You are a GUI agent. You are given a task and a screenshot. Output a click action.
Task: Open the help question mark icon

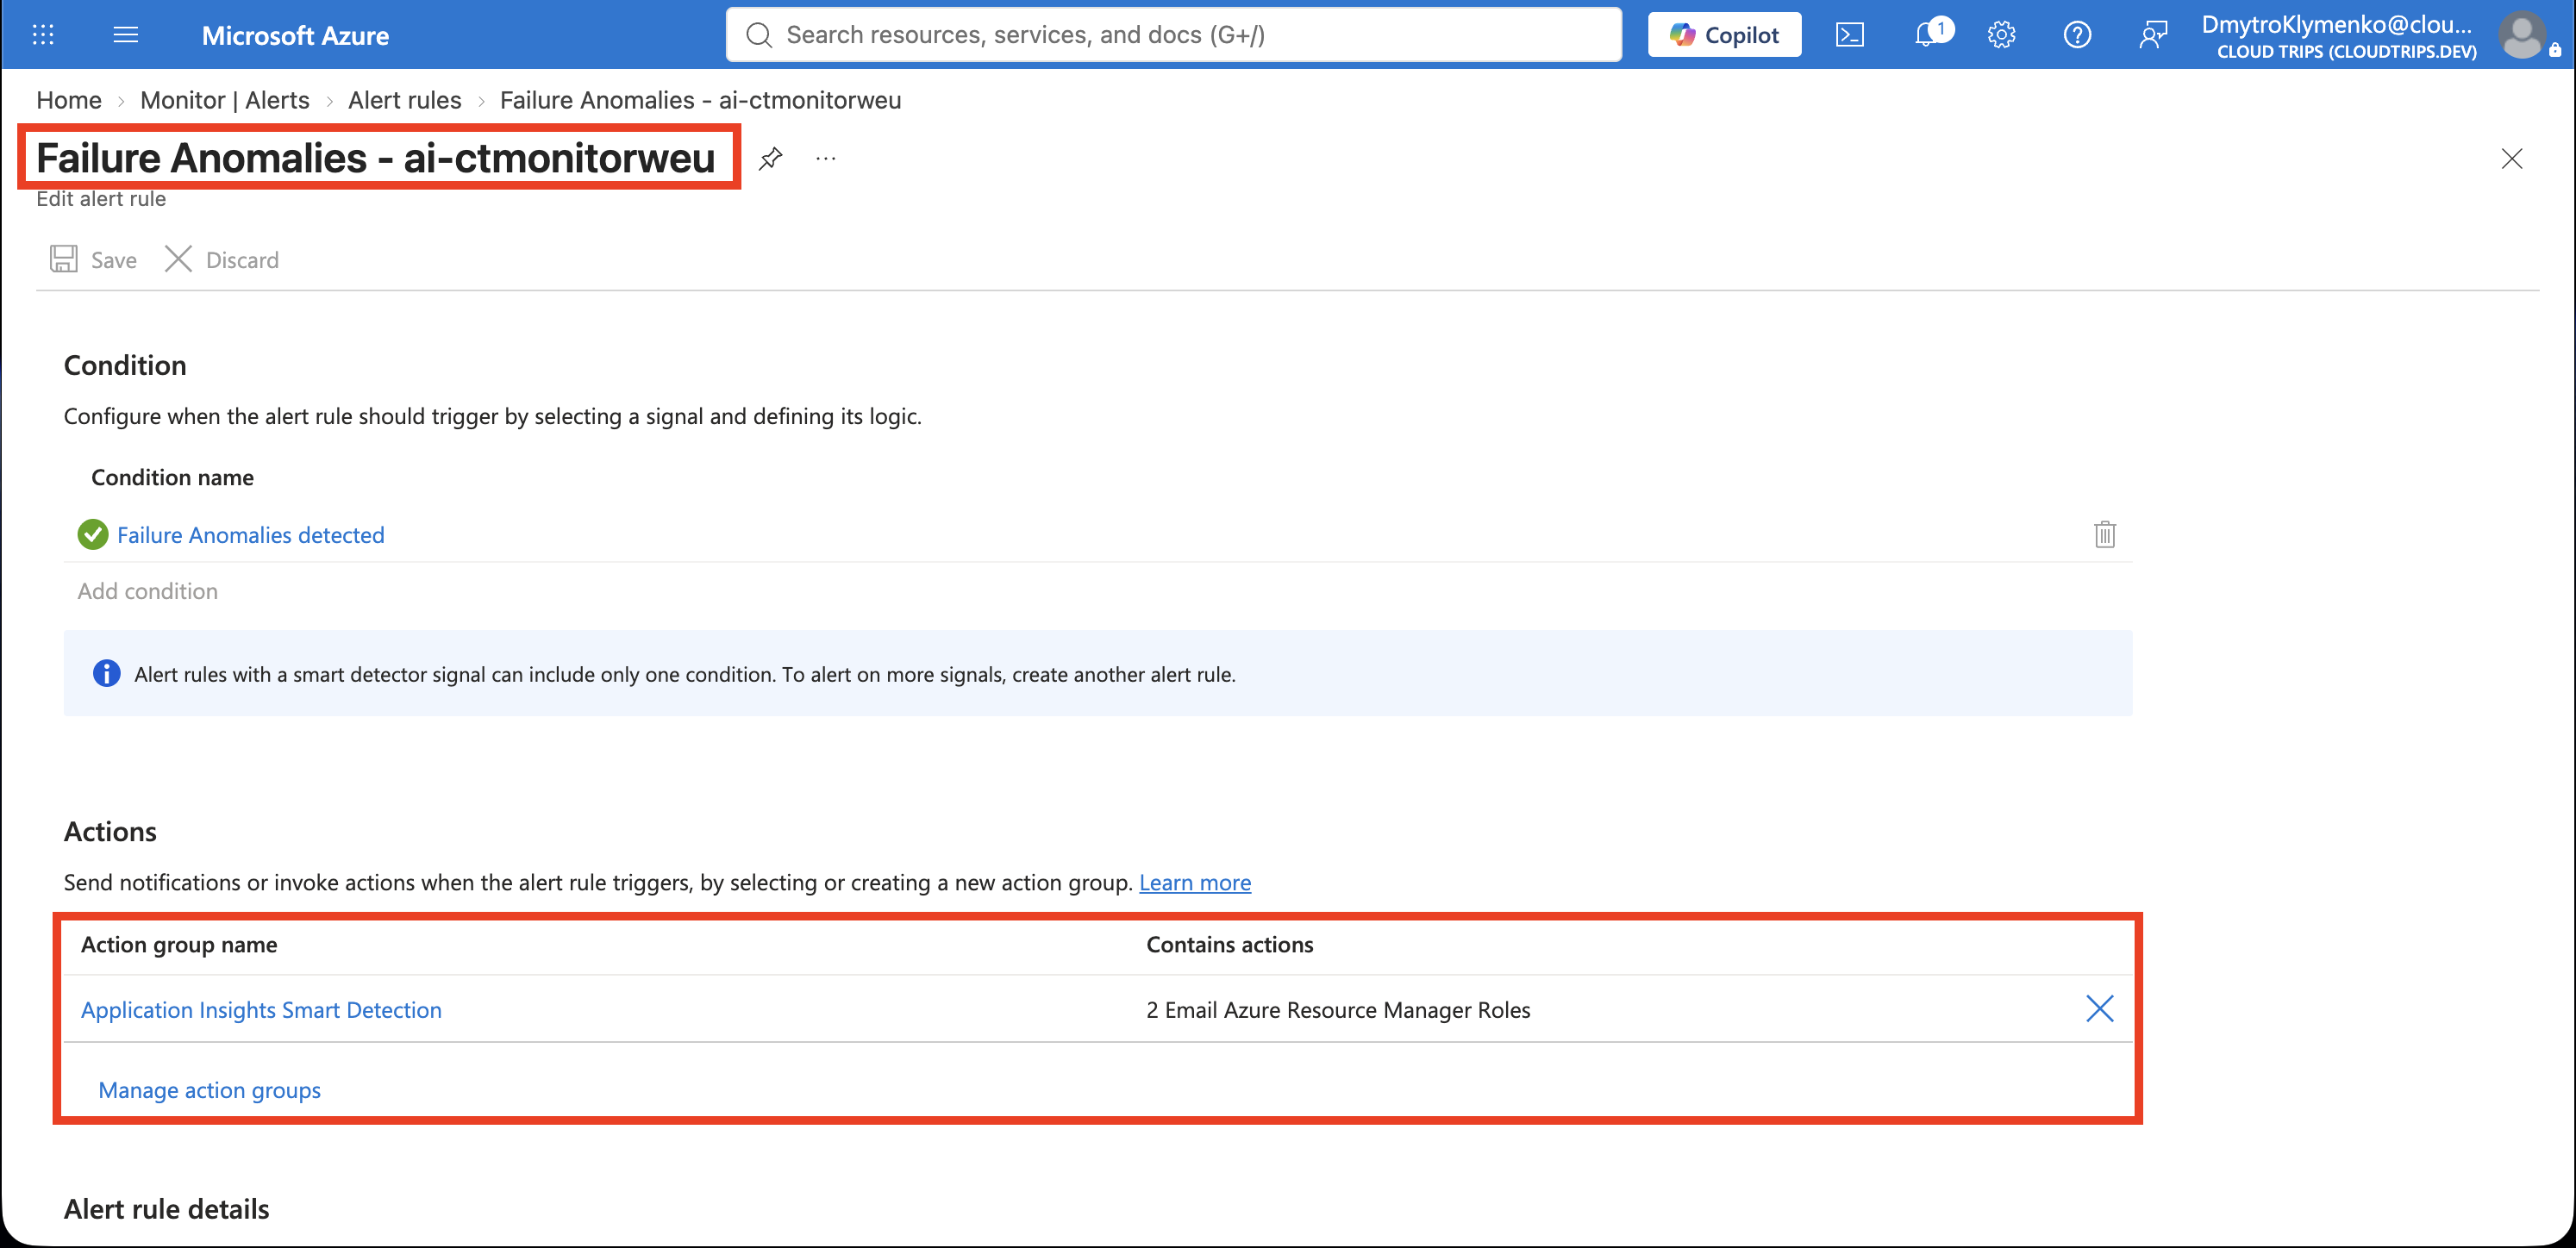coord(2077,35)
